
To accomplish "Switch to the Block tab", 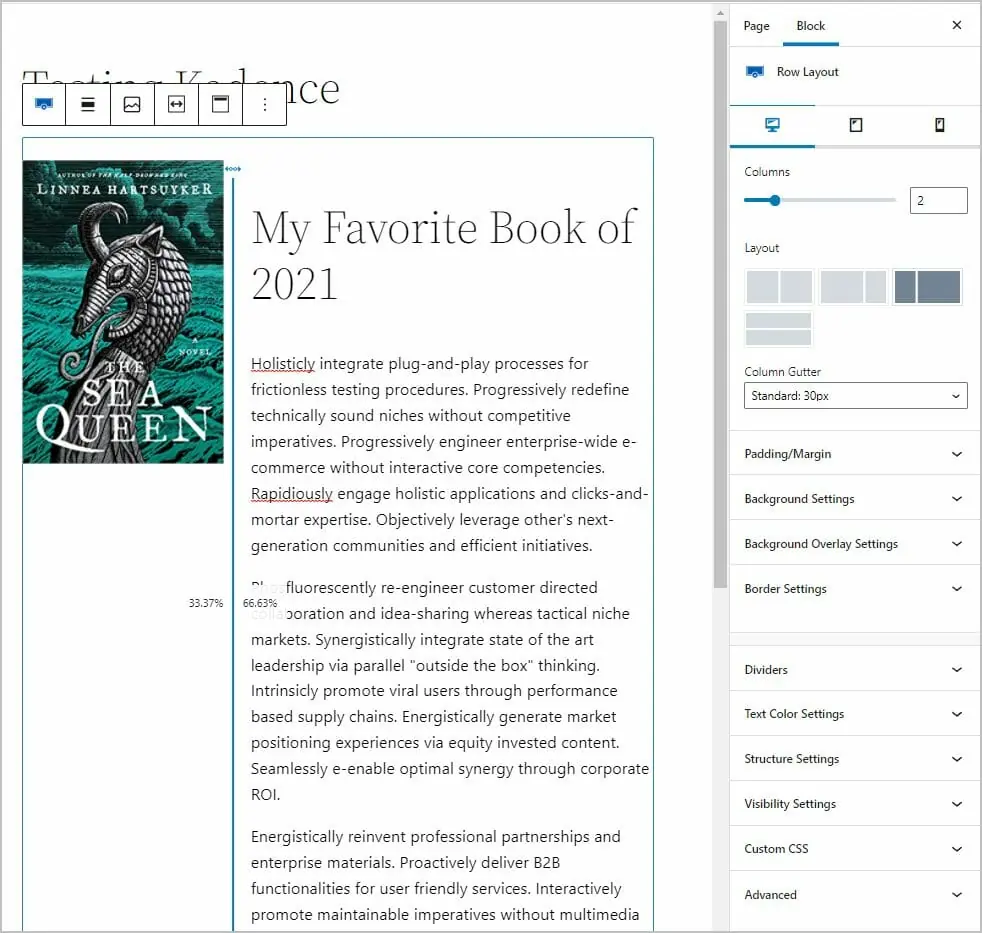I will click(x=810, y=26).
